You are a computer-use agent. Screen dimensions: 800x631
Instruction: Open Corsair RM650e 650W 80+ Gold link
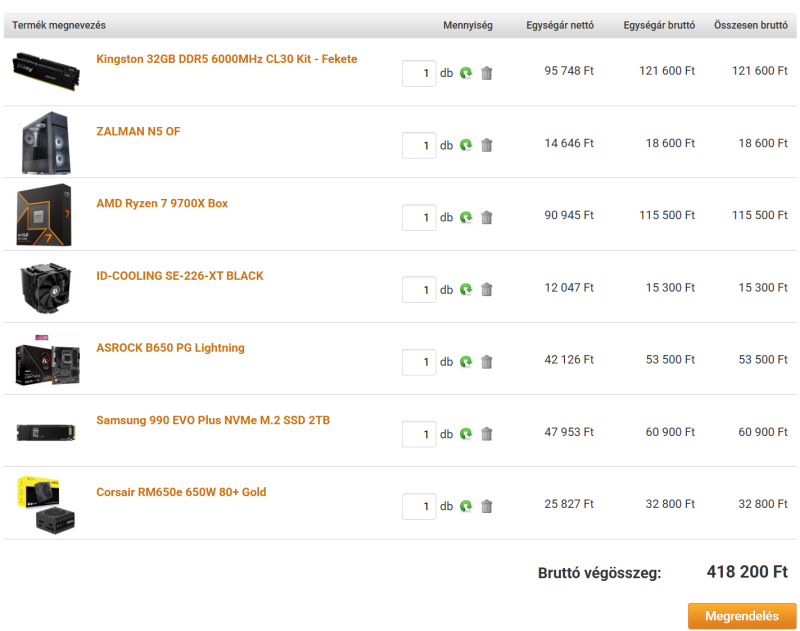181,492
